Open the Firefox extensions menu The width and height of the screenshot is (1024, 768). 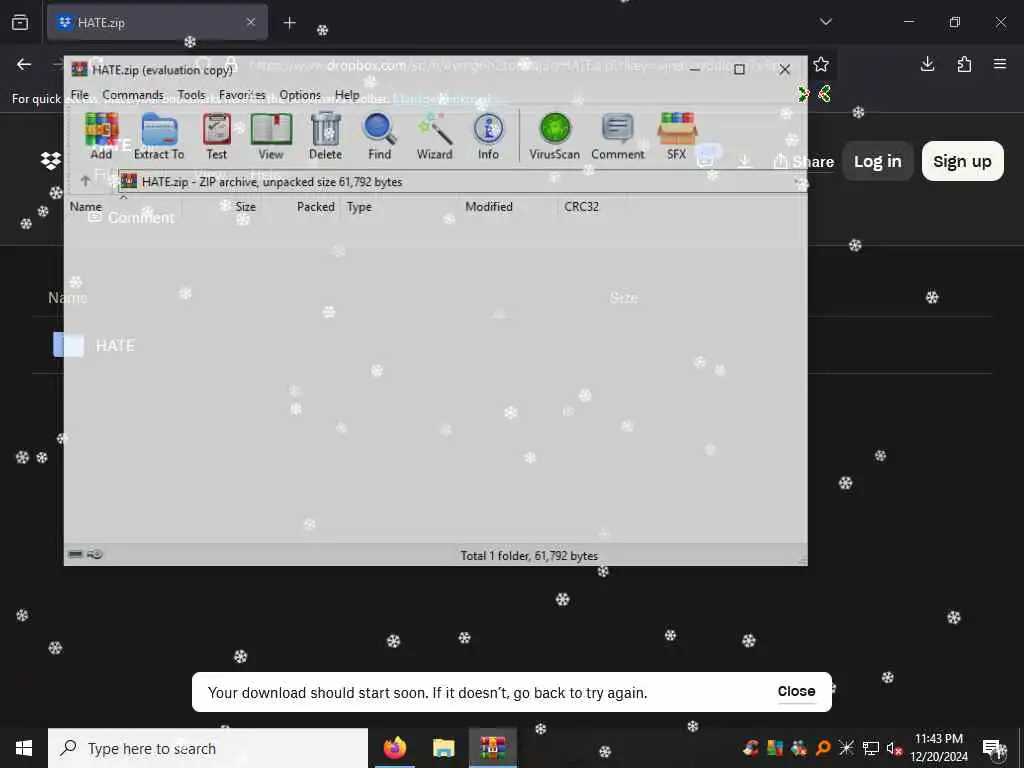964,64
